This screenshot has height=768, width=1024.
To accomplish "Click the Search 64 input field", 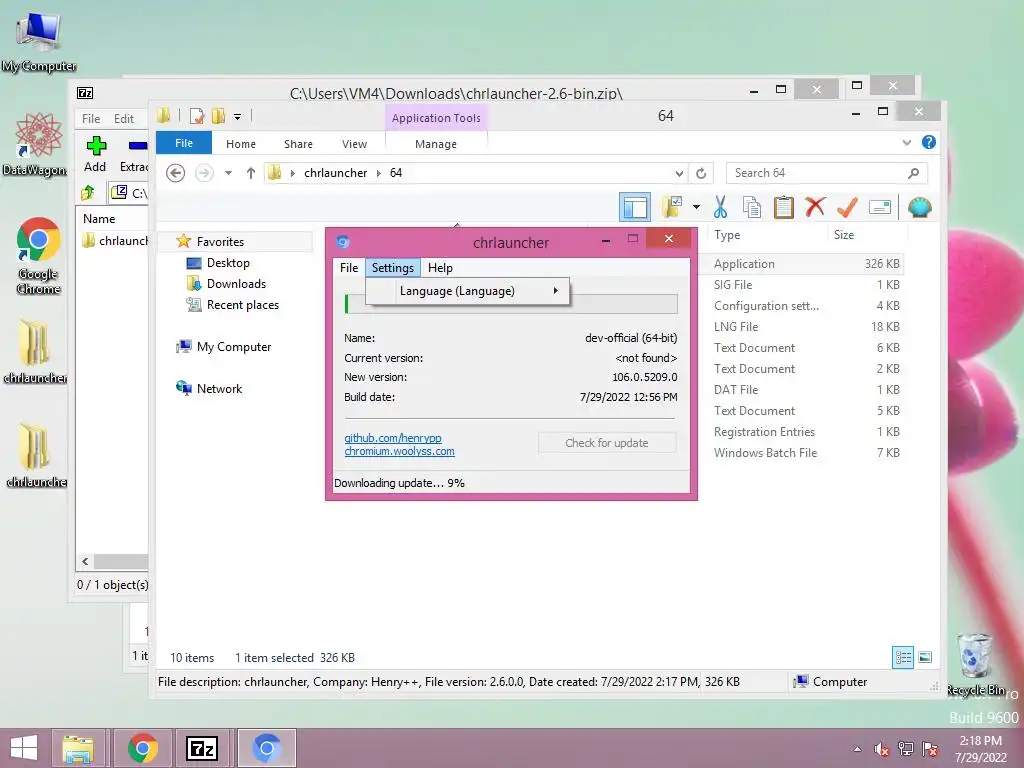I will coord(816,173).
